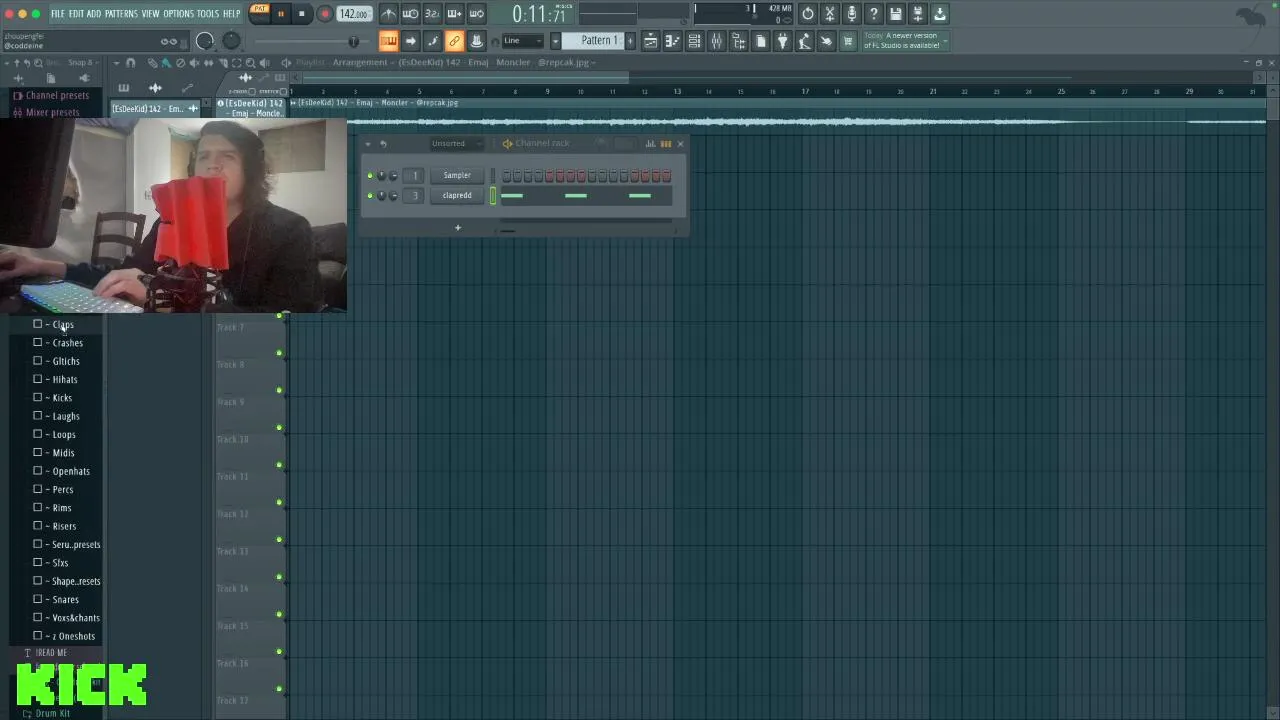This screenshot has width=1280, height=720.
Task: Open the OPTIONS menu
Action: coord(178,14)
